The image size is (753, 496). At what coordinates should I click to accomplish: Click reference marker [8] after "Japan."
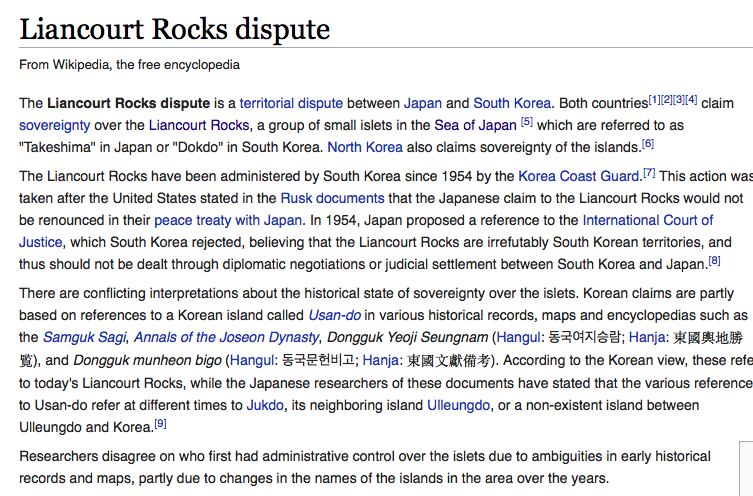[x=714, y=260]
